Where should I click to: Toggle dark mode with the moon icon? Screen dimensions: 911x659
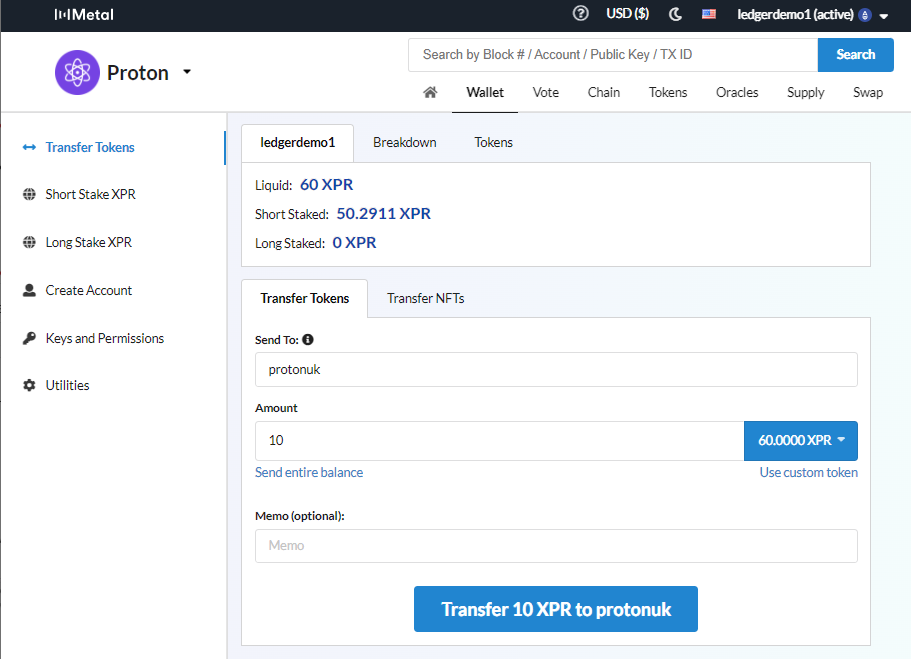(x=675, y=14)
